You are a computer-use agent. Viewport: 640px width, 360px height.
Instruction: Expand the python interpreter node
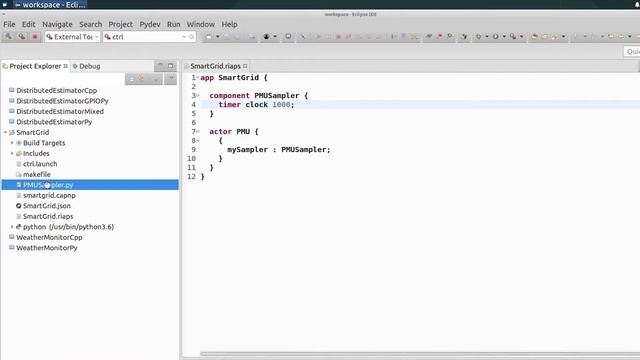coord(12,227)
